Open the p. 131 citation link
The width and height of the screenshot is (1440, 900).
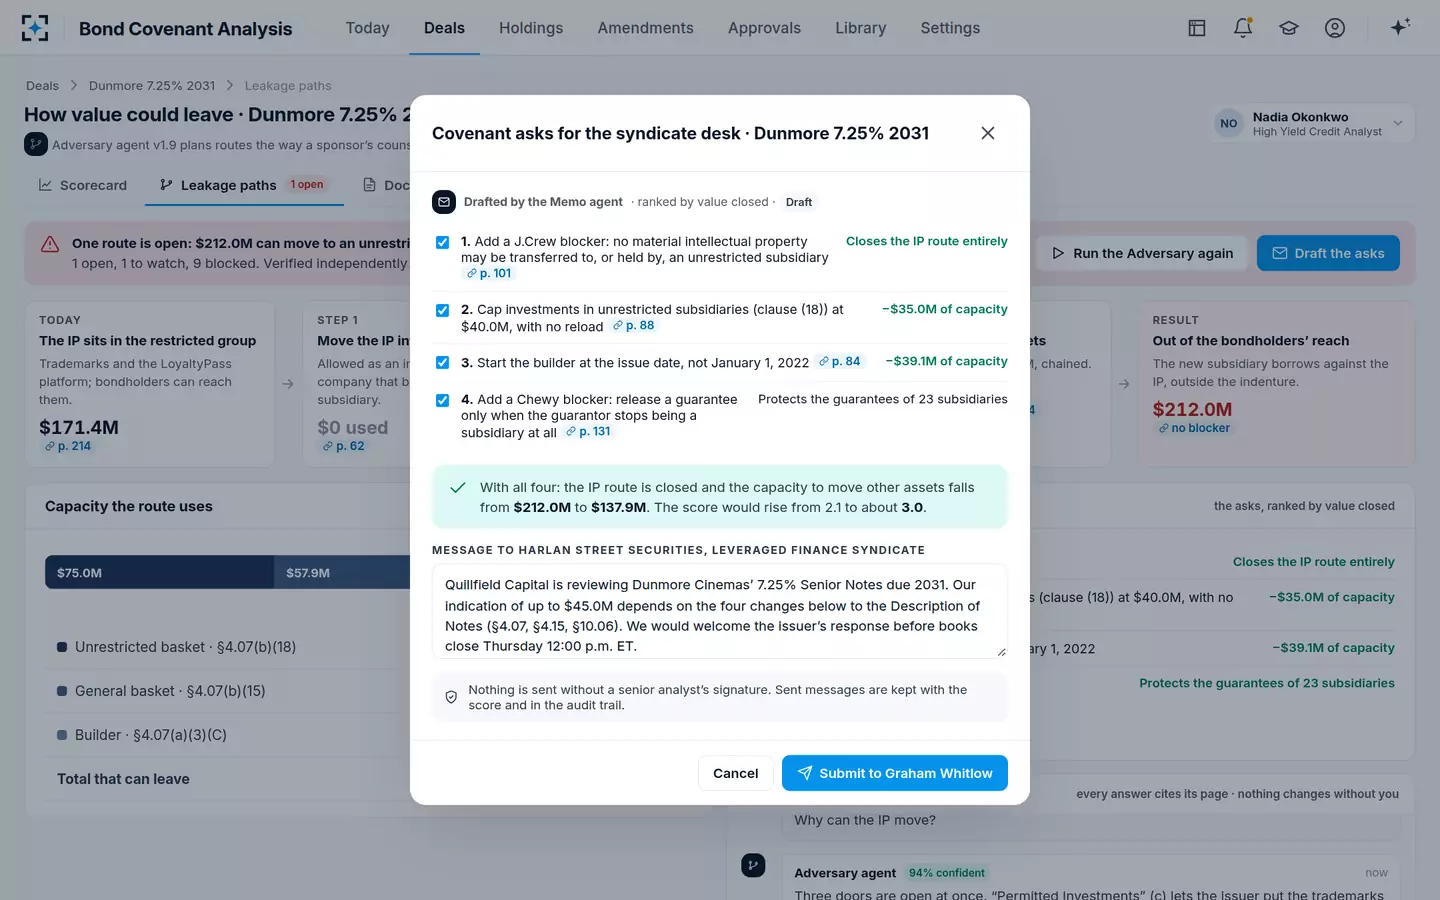pyautogui.click(x=588, y=431)
